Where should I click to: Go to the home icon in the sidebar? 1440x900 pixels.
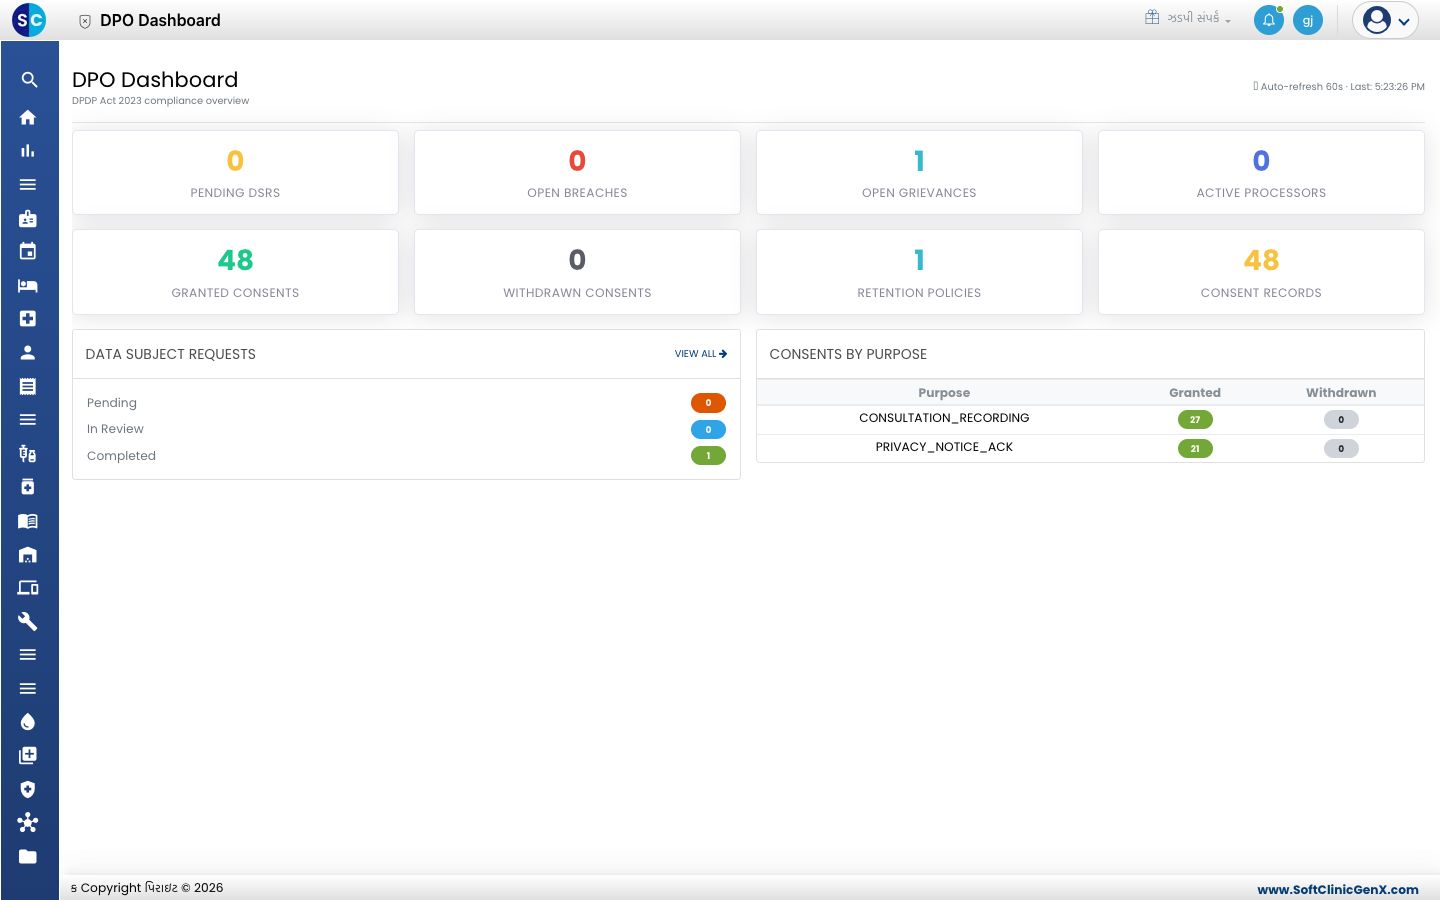click(28, 117)
